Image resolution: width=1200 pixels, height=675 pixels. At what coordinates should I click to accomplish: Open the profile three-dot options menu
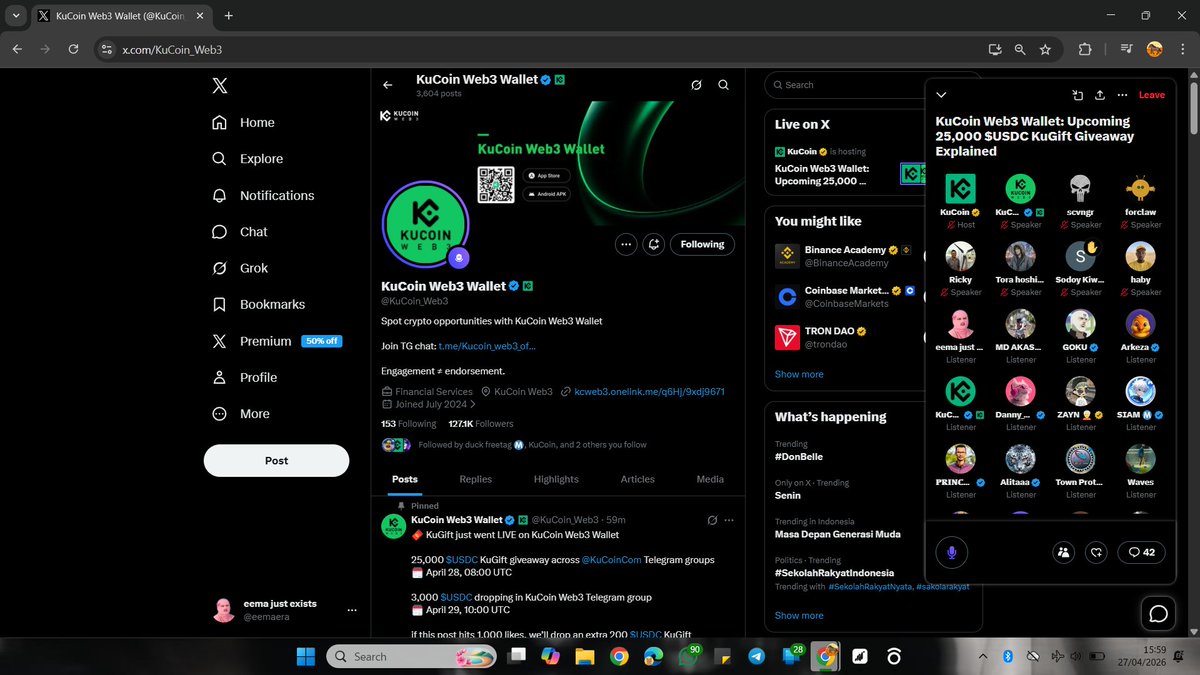click(626, 244)
